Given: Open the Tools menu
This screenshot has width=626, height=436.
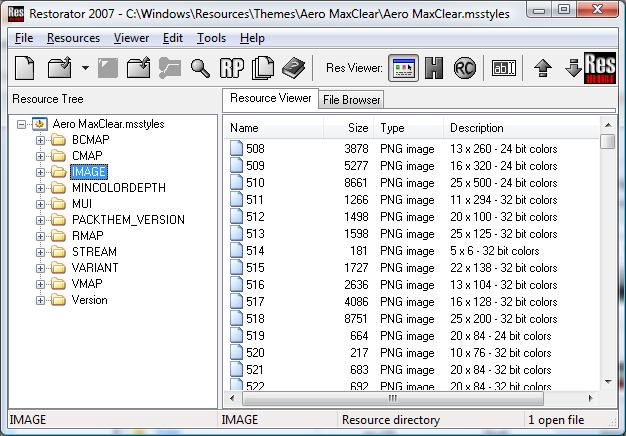Looking at the screenshot, I should pos(211,38).
